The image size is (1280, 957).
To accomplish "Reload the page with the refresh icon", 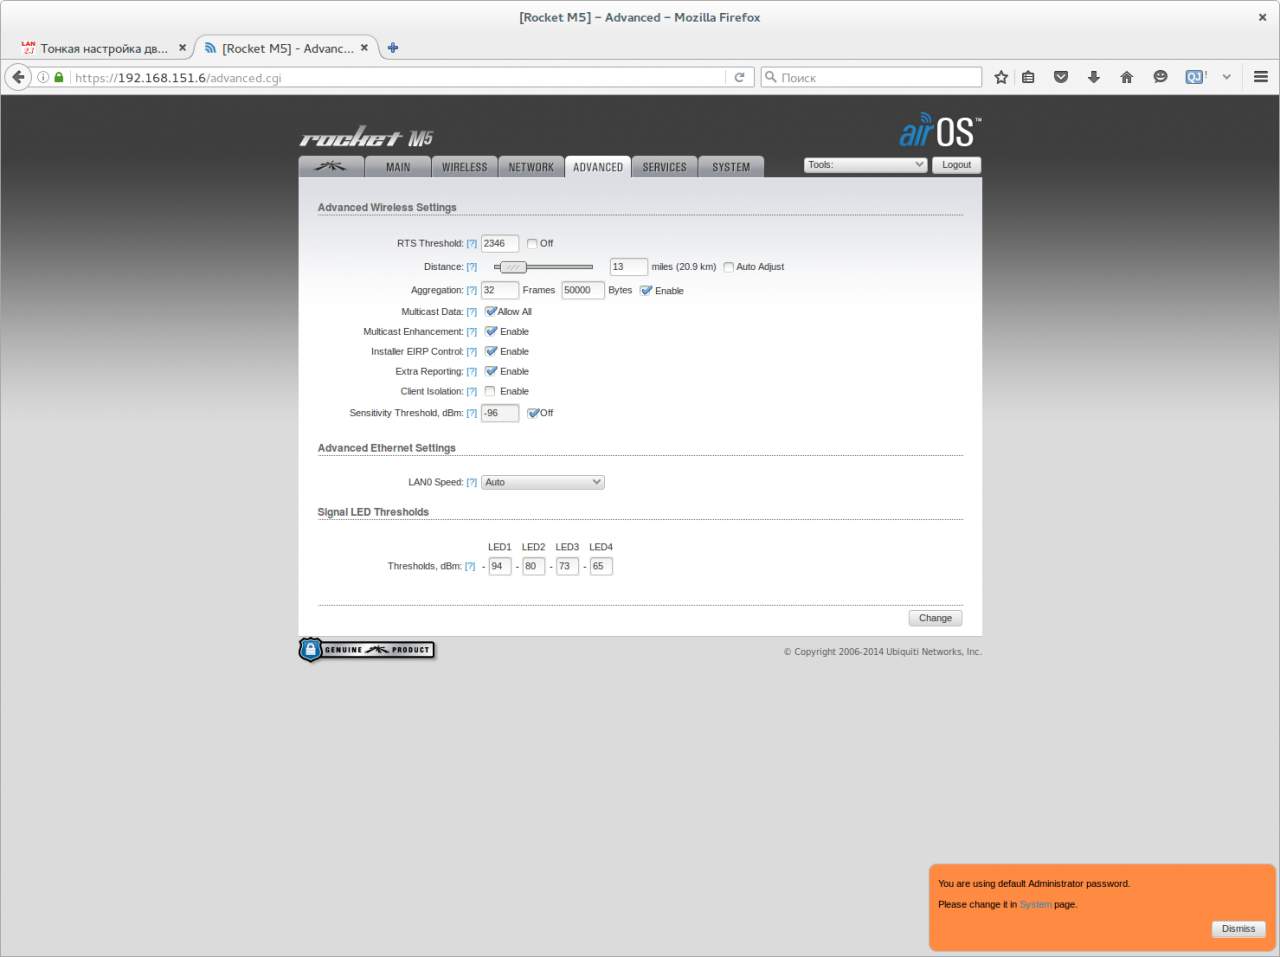I will [x=739, y=77].
